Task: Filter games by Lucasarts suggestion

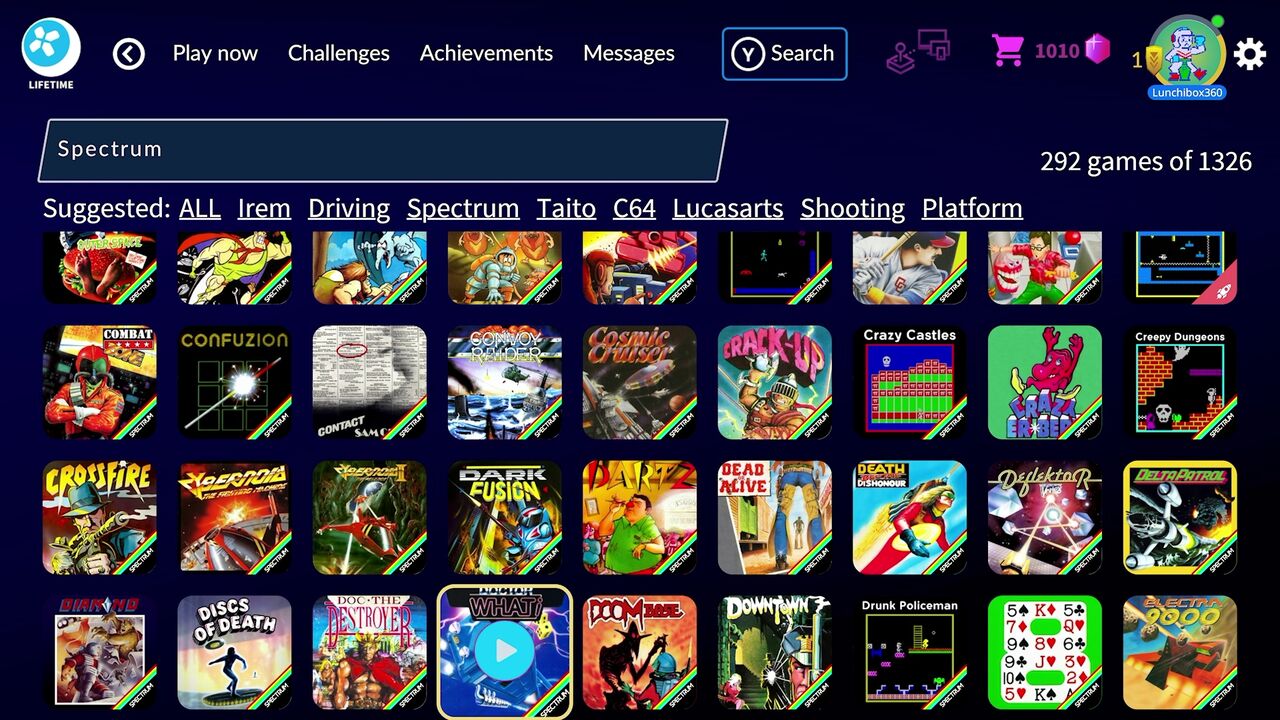Action: [x=728, y=208]
